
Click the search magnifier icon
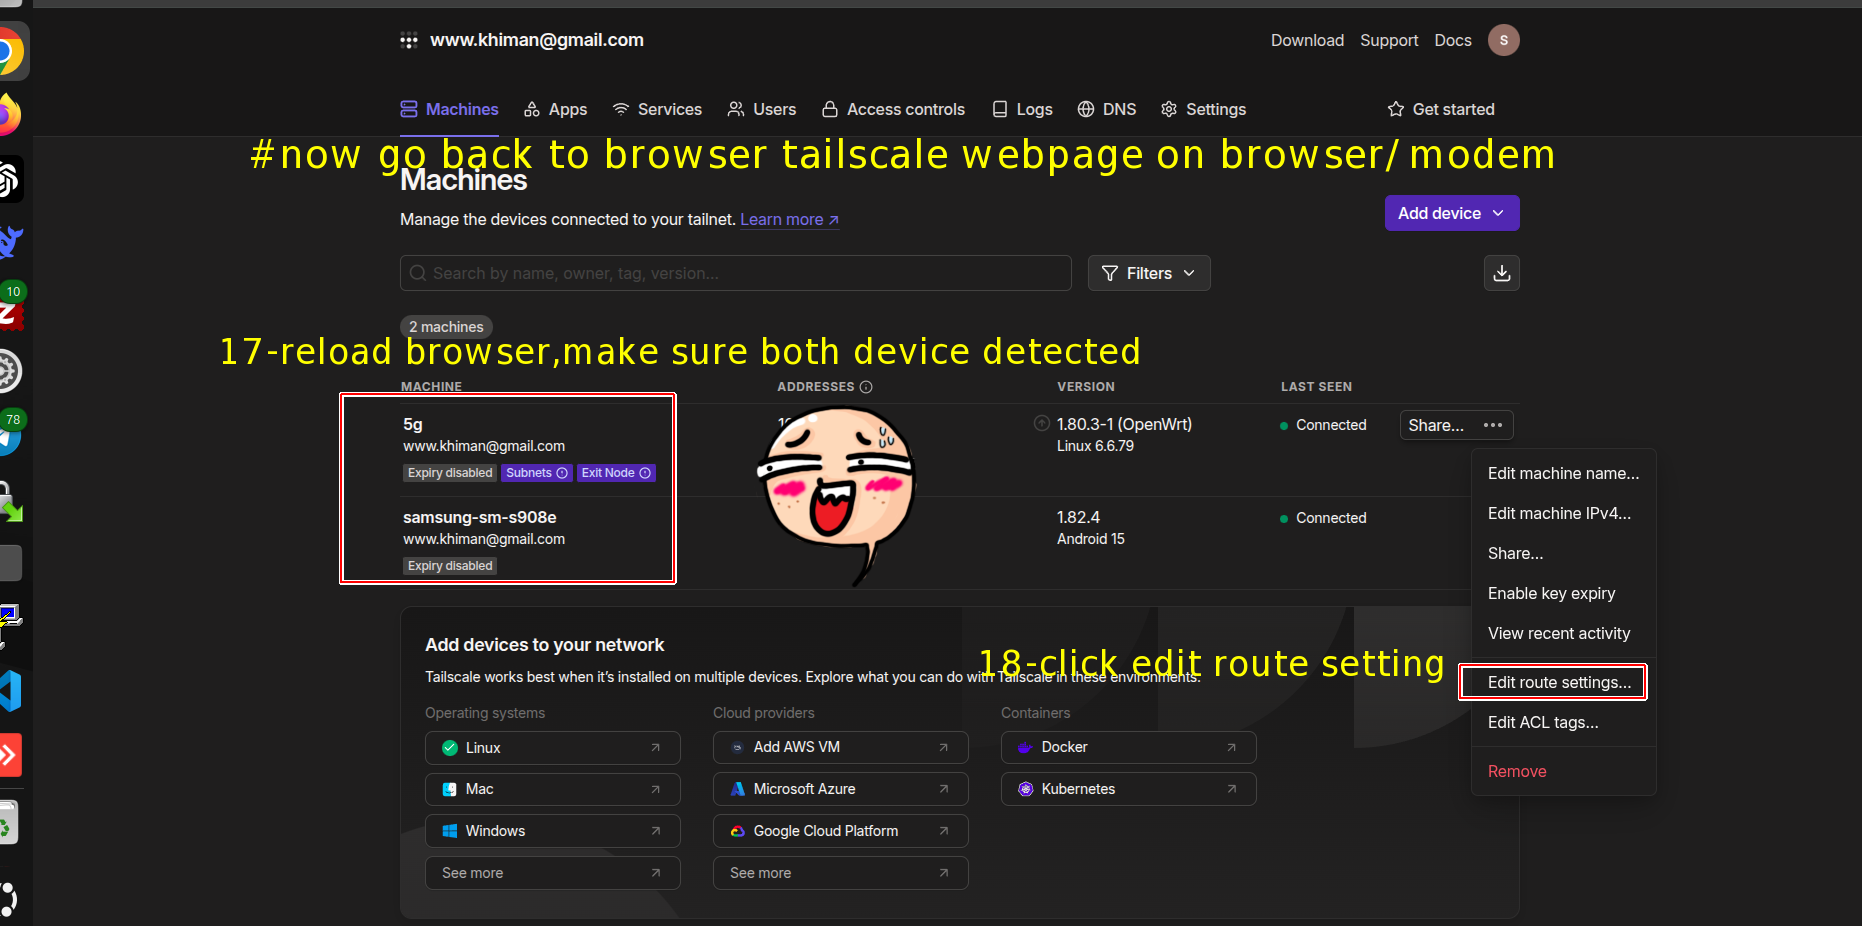pos(418,273)
